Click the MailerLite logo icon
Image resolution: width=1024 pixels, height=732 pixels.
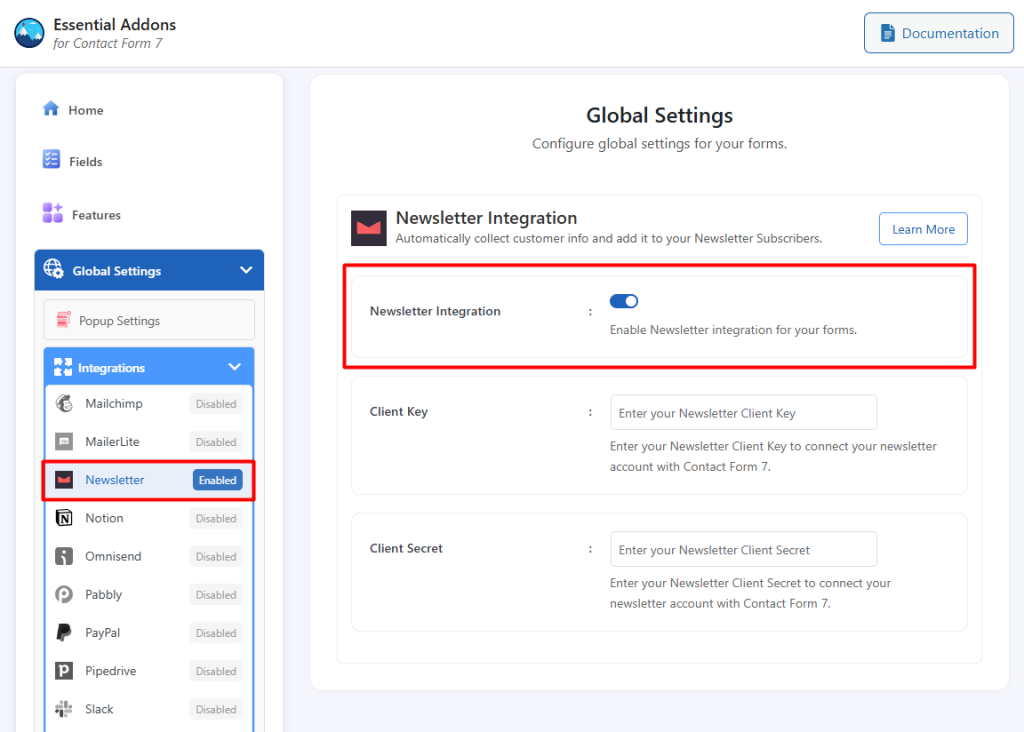[64, 441]
